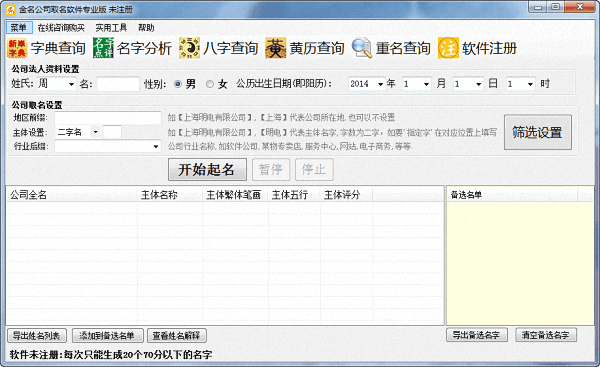Expand the hour (时) dropdown
Screen dimensions: 600x367
530,84
